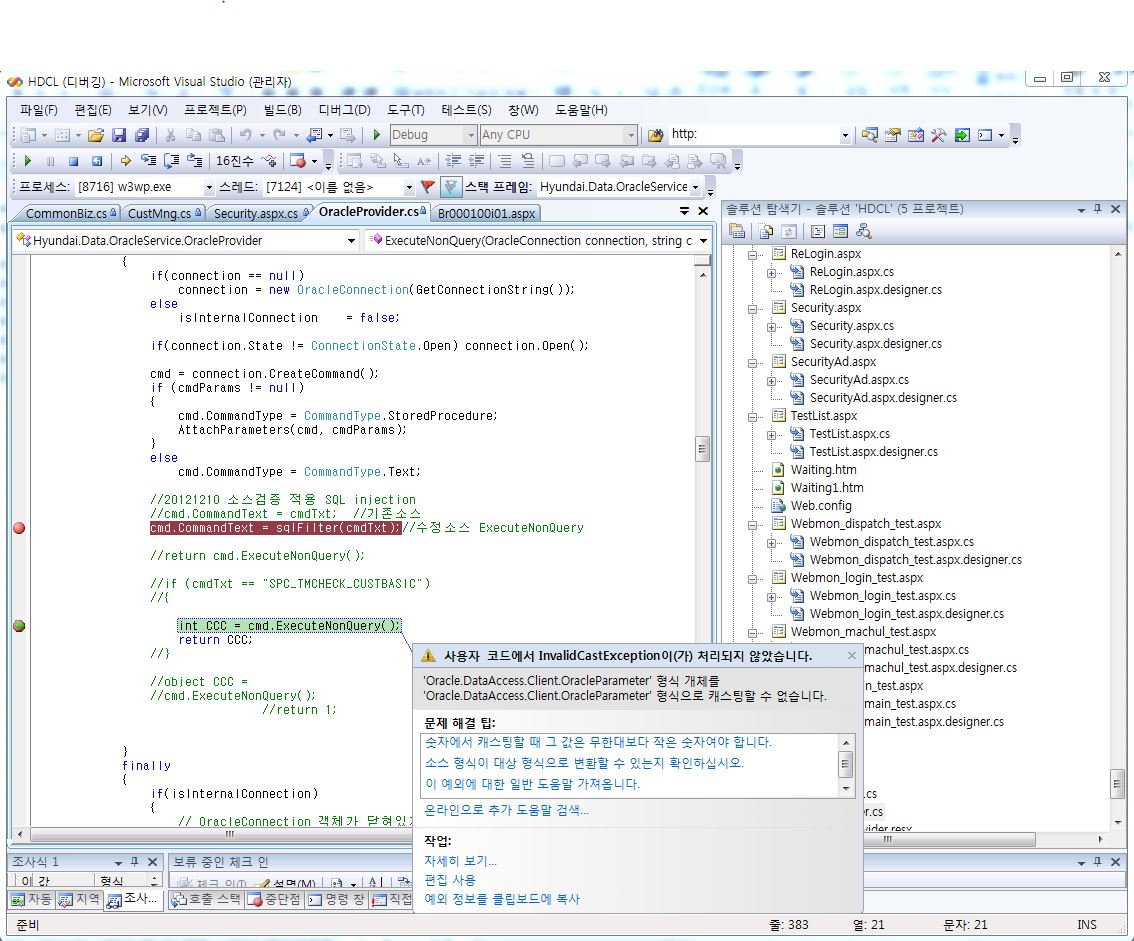This screenshot has height=941, width=1134.
Task: Open the 호출 스택 bottom tab
Action: point(207,899)
